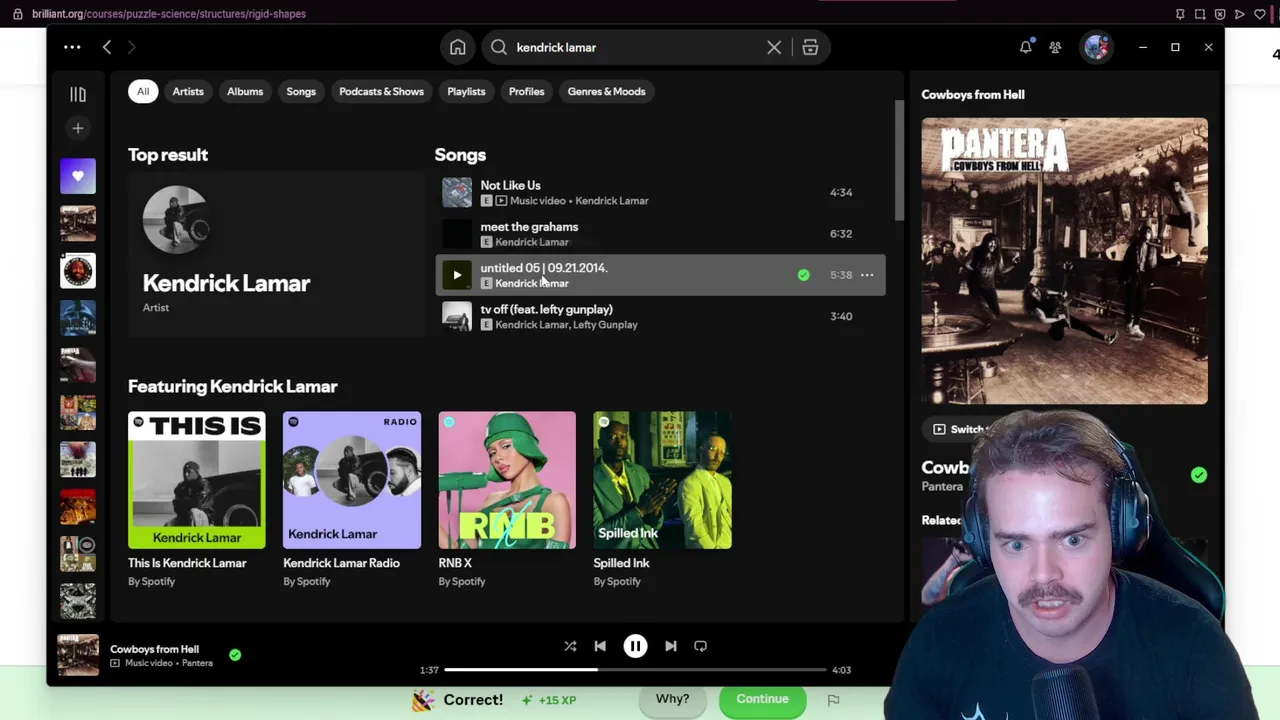This screenshot has height=720, width=1280.
Task: Open the notifications bell
Action: click(1025, 47)
